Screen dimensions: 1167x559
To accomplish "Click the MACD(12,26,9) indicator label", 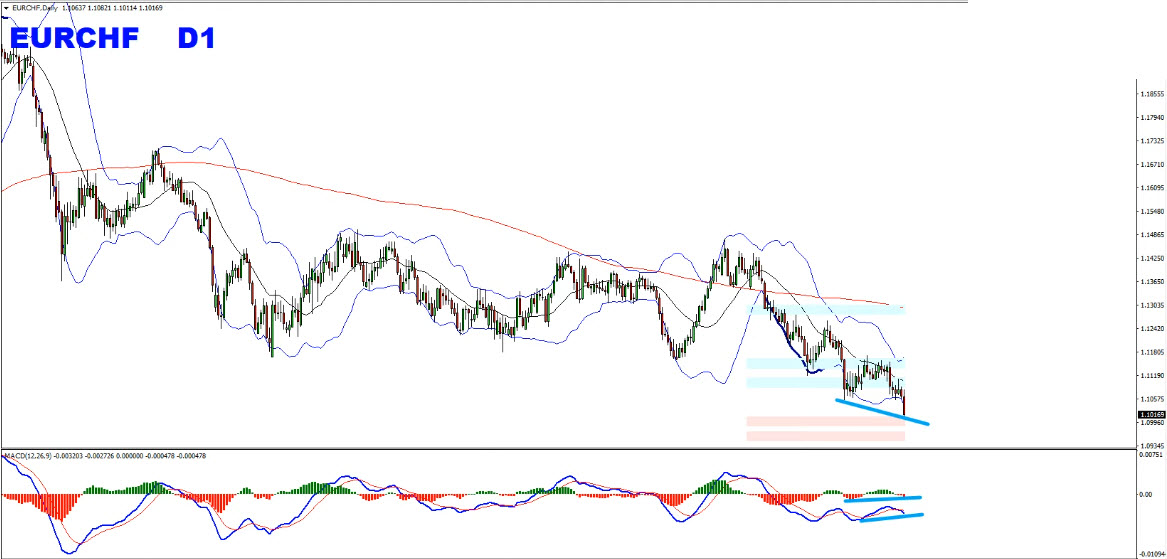I will coord(30,456).
